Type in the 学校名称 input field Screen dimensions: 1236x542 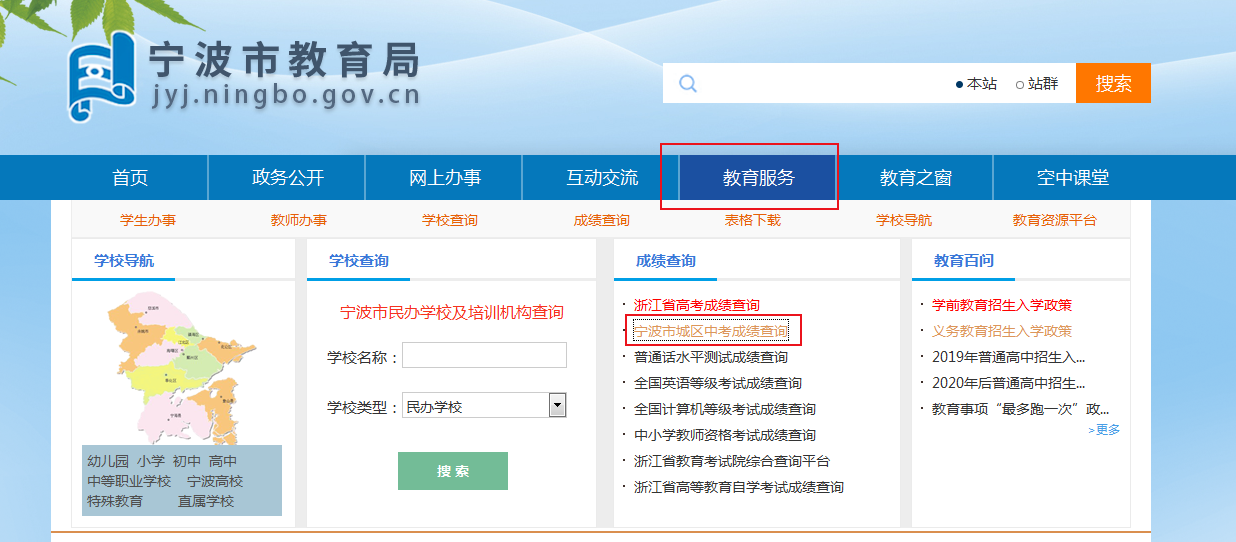(x=484, y=355)
